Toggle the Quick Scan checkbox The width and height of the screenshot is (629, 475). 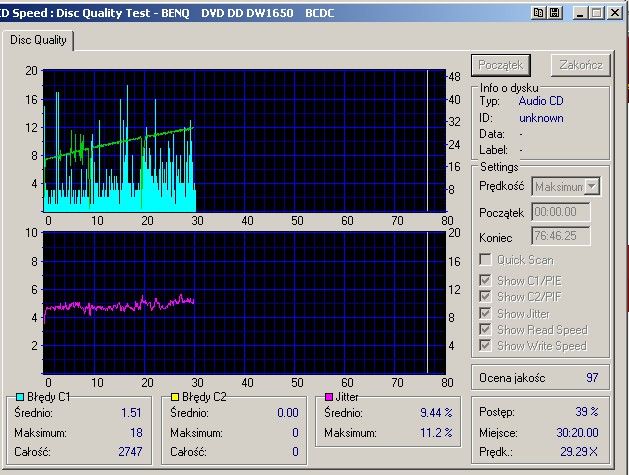(x=485, y=260)
